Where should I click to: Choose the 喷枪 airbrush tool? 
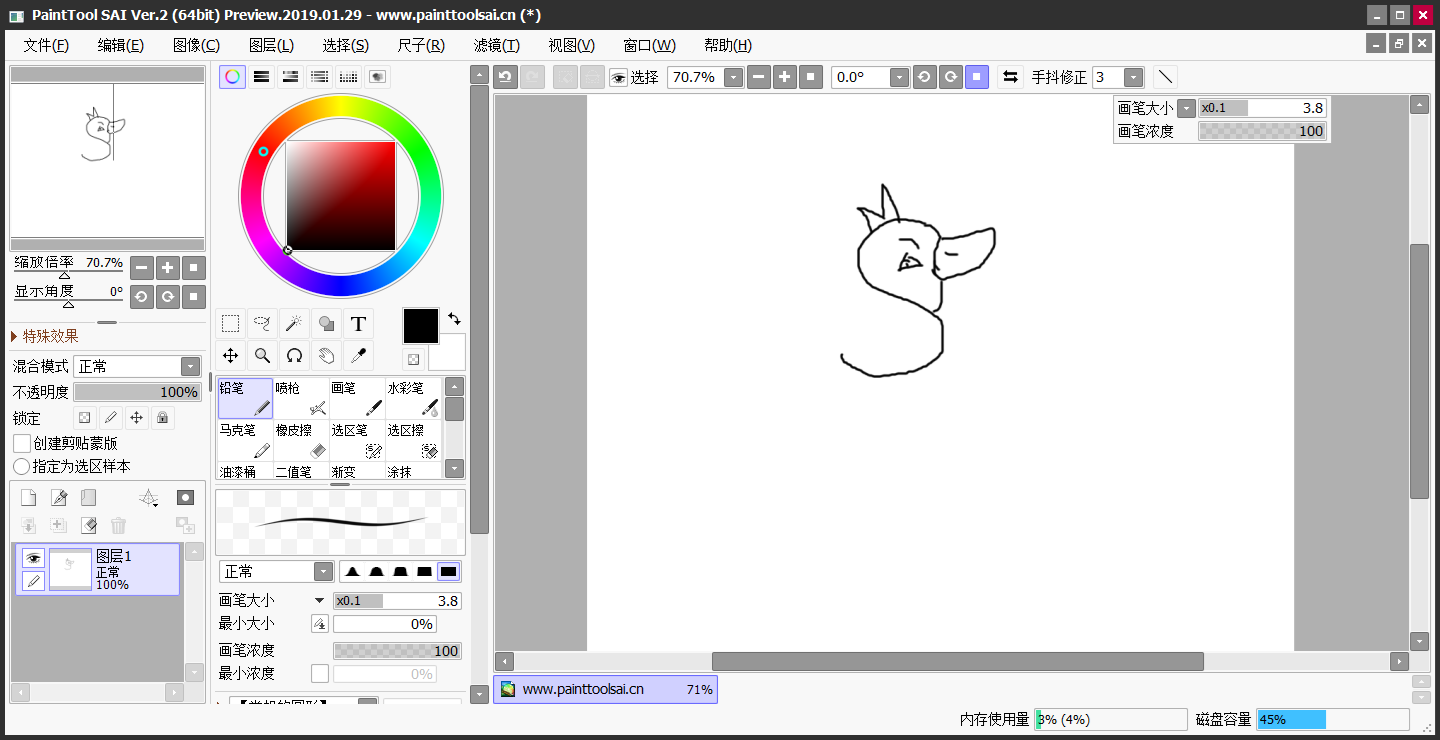point(301,398)
